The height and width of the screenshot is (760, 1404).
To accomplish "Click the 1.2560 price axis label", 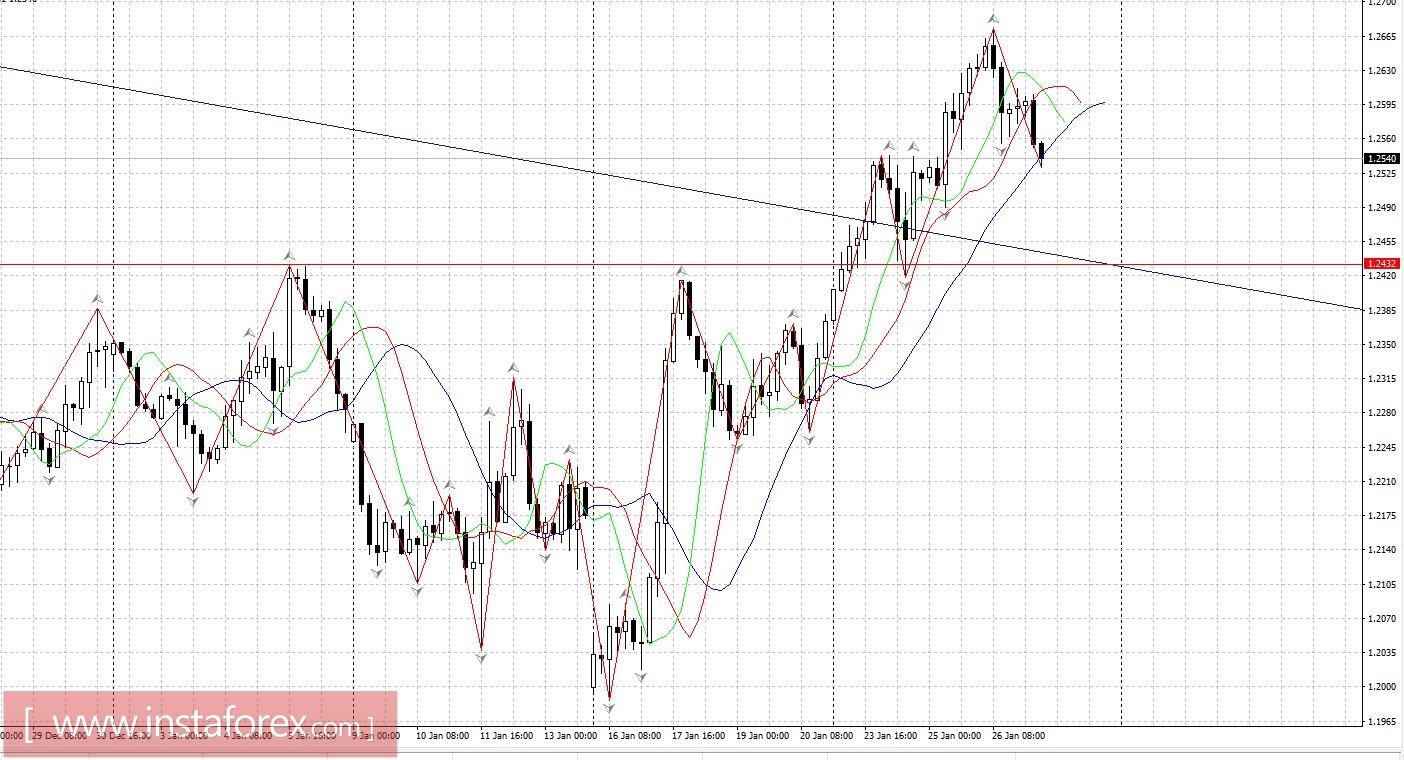I will point(1382,139).
